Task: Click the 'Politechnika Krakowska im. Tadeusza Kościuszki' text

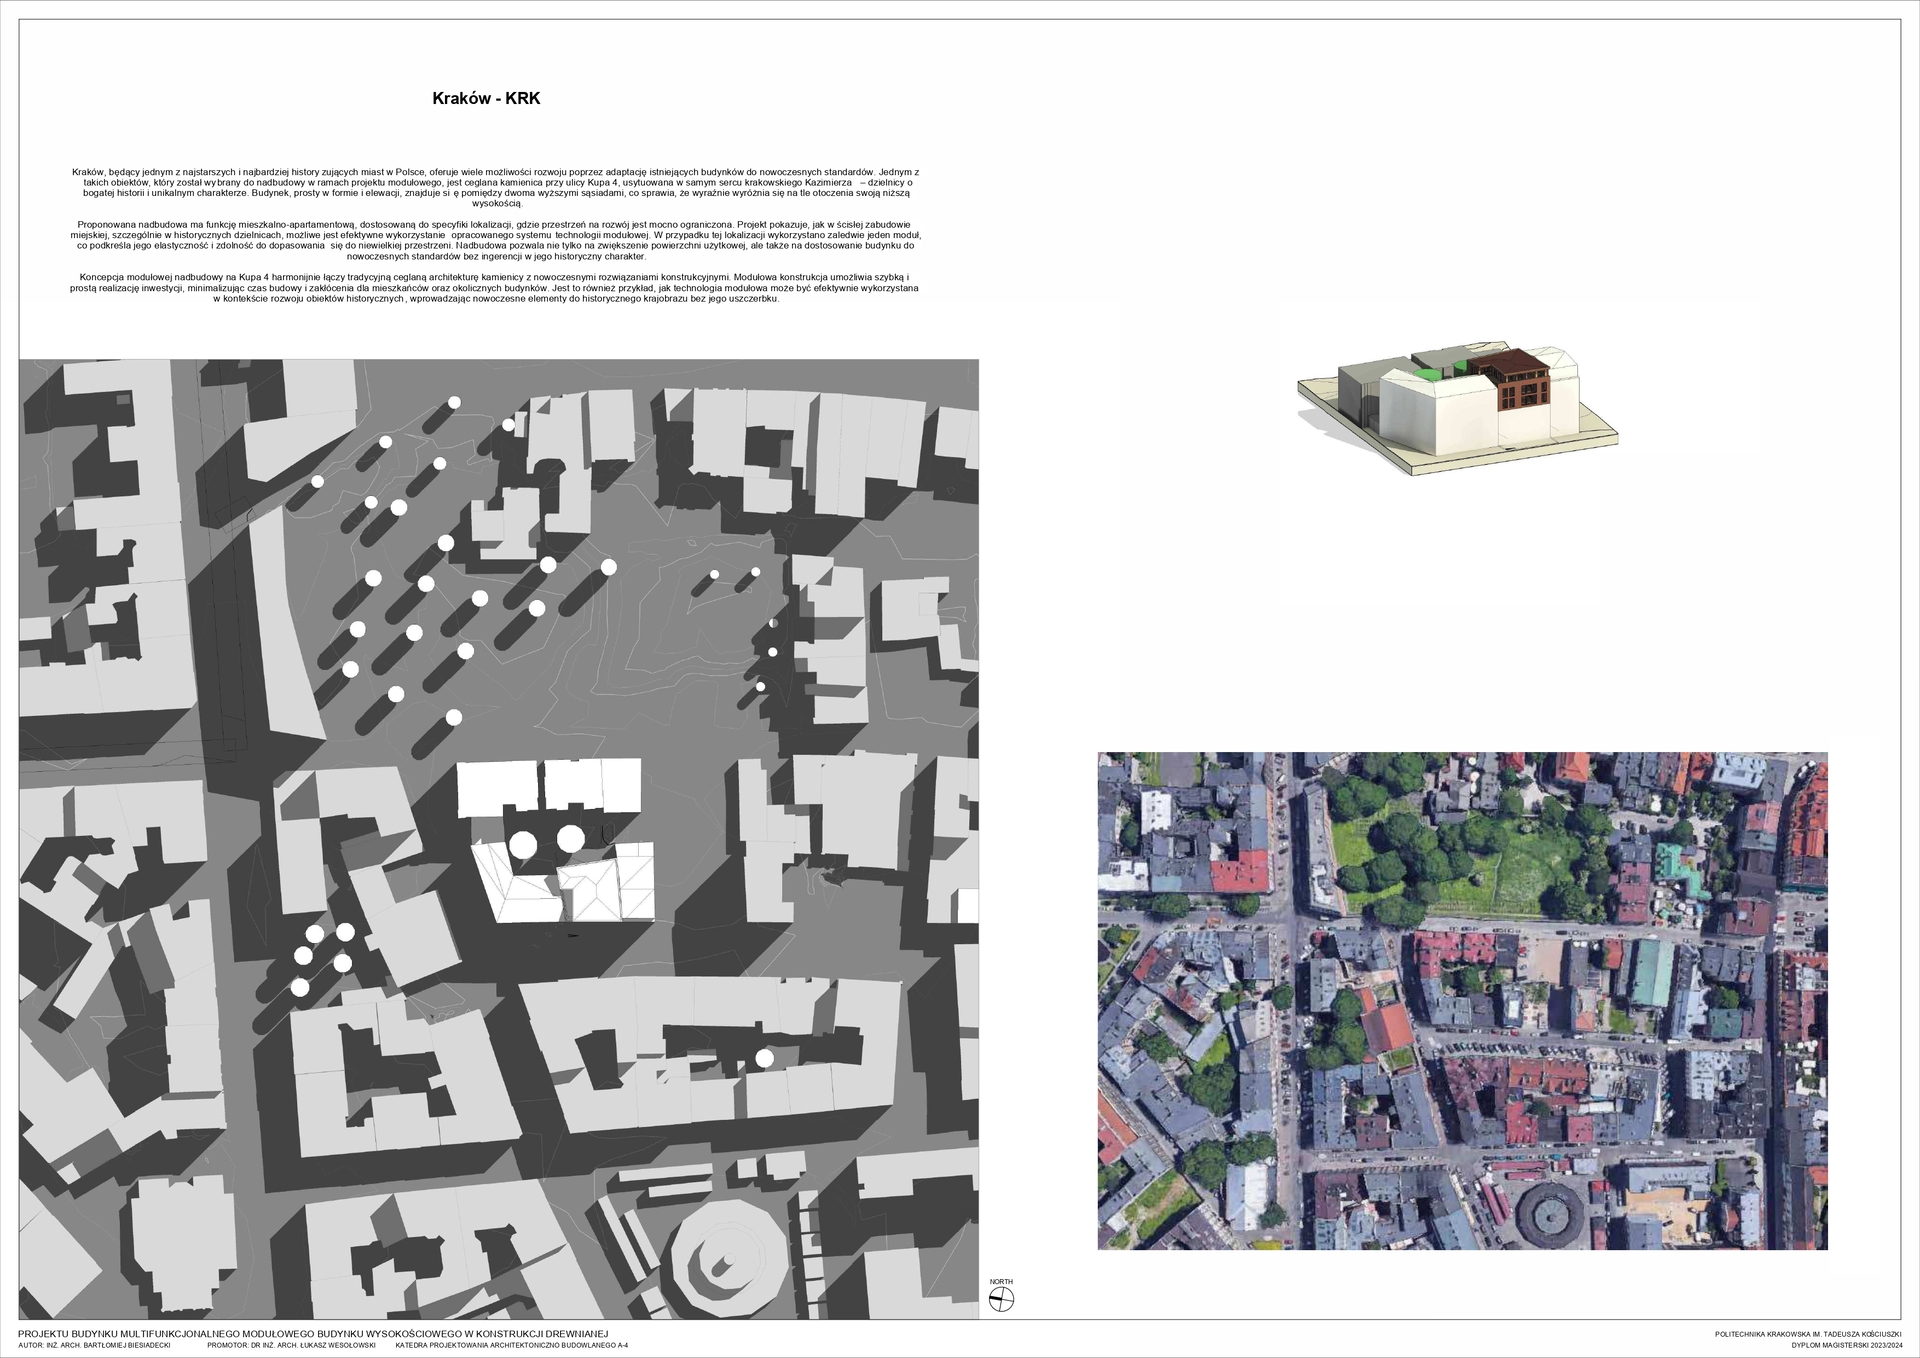Action: 1807,1334
